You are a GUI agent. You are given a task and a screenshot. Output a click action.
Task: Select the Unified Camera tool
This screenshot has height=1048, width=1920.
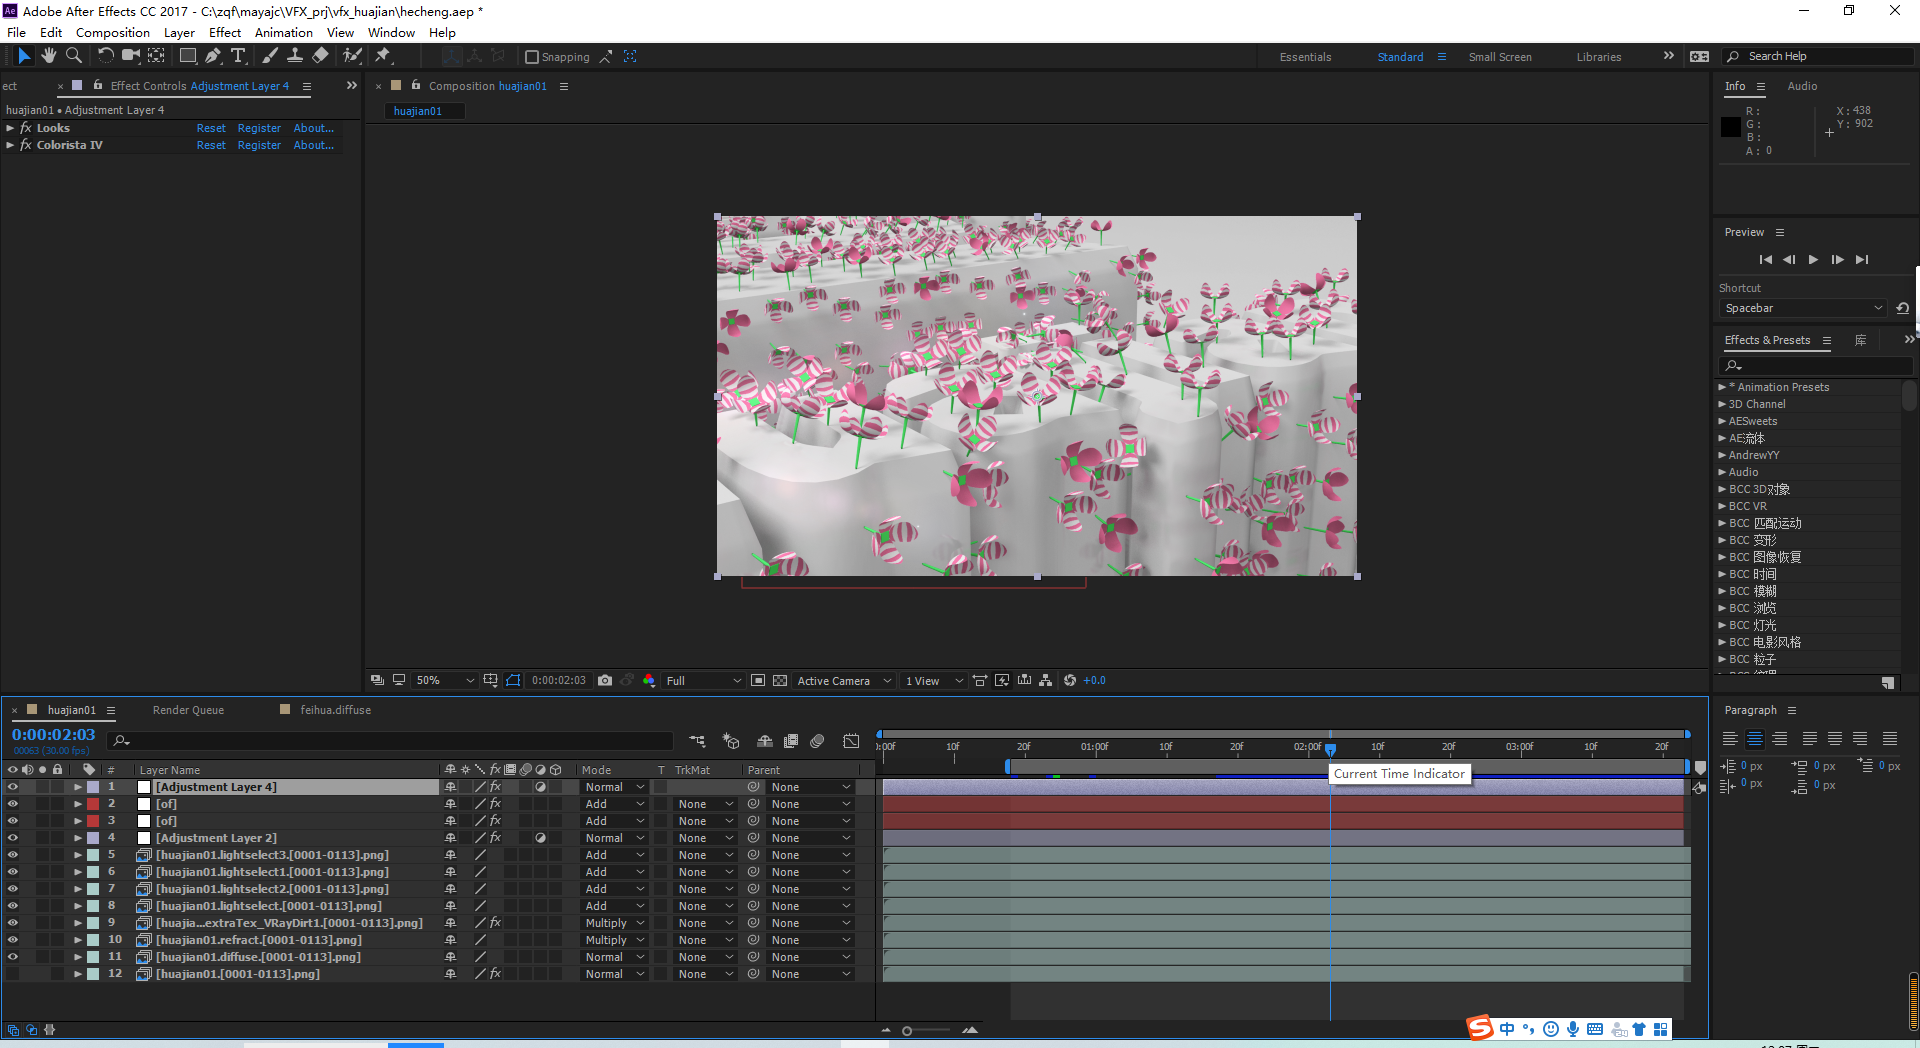pyautogui.click(x=131, y=56)
